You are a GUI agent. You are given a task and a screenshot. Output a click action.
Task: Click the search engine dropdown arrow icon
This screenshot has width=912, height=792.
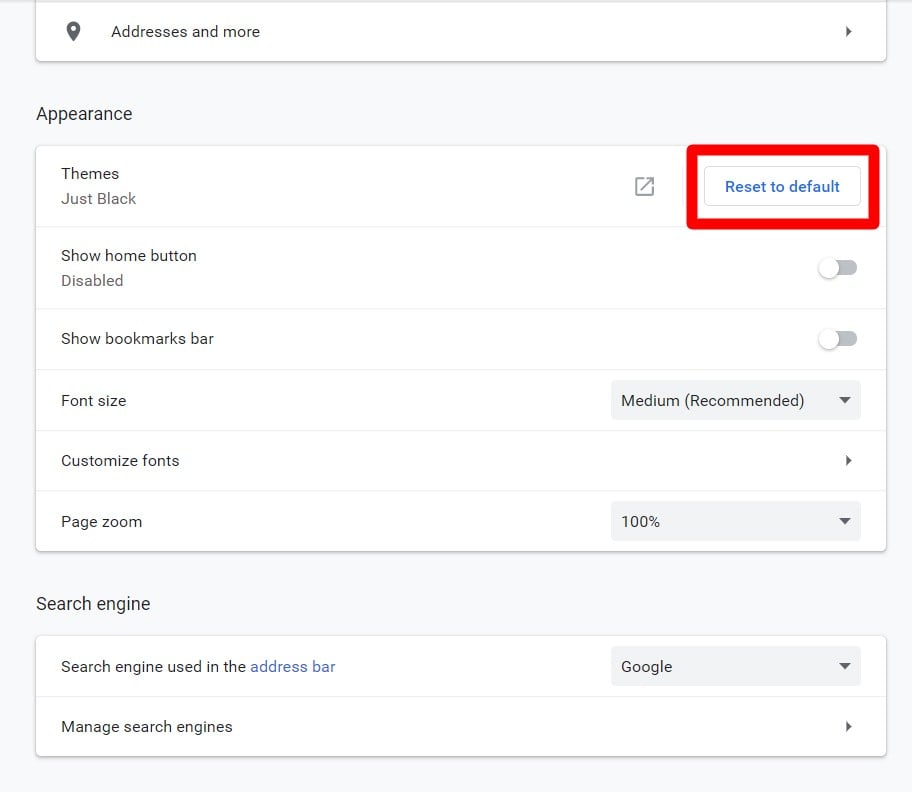click(845, 666)
